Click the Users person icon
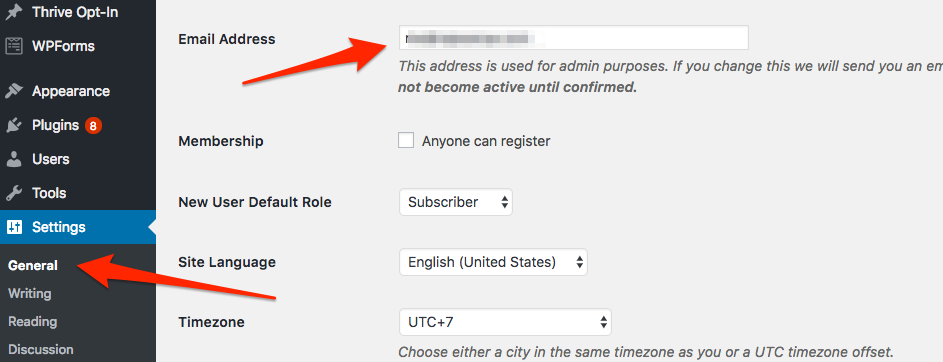Viewport: 943px width, 362px height. tap(14, 159)
